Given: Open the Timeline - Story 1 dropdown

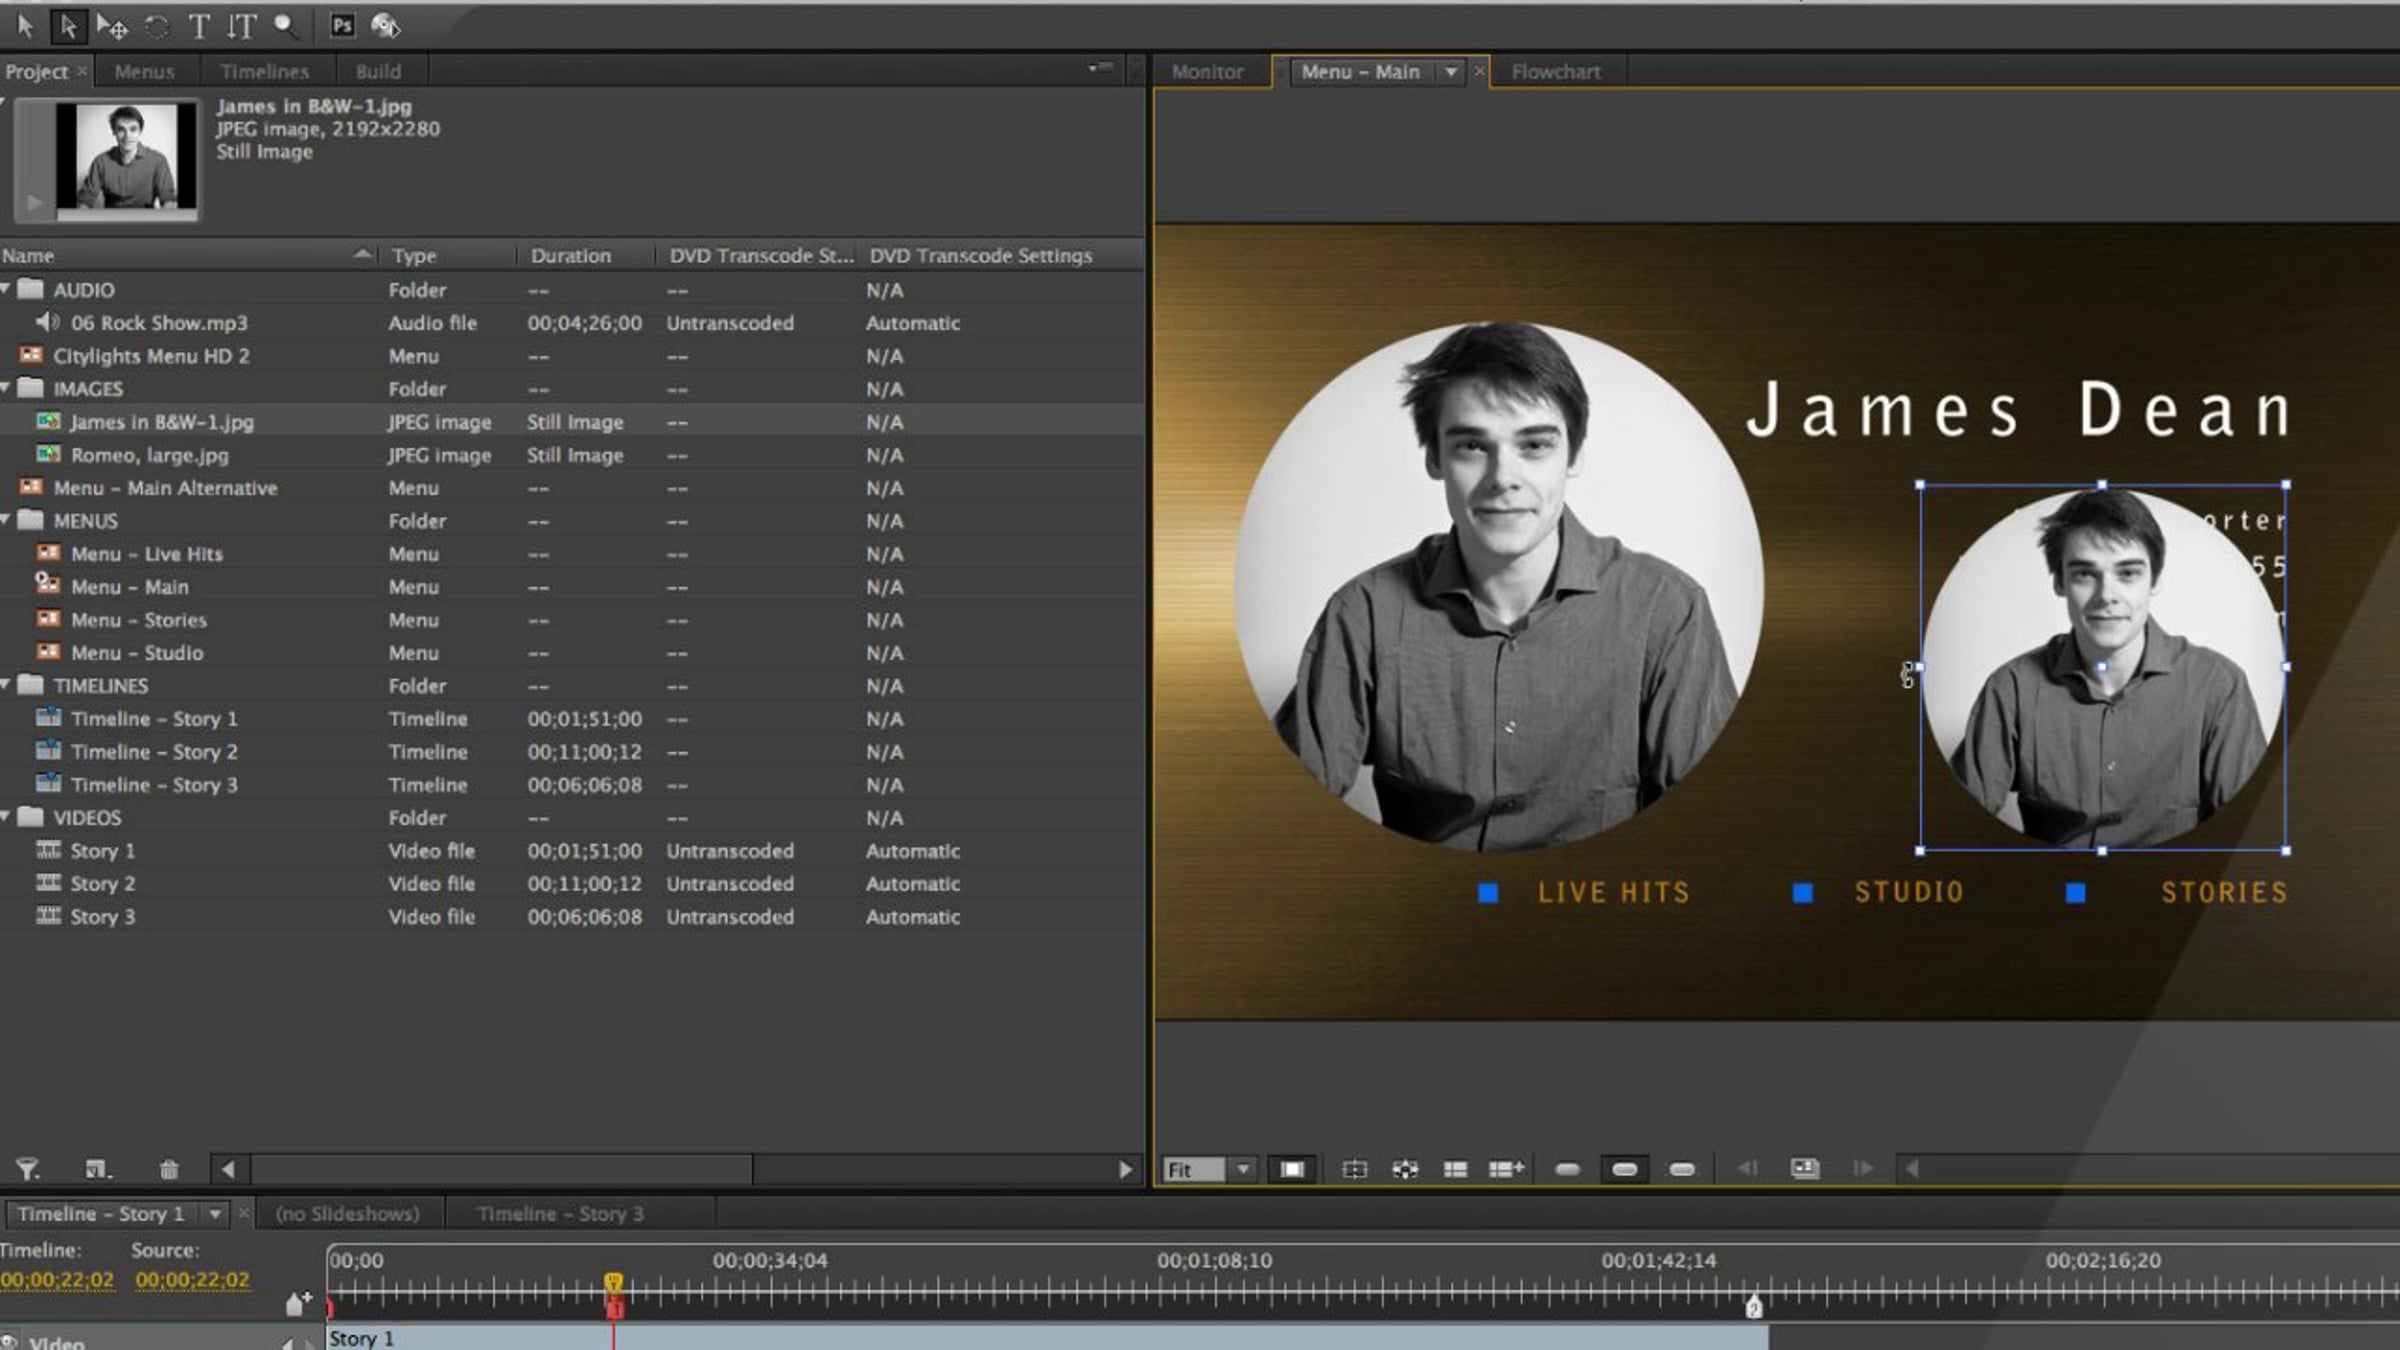Looking at the screenshot, I should point(215,1214).
